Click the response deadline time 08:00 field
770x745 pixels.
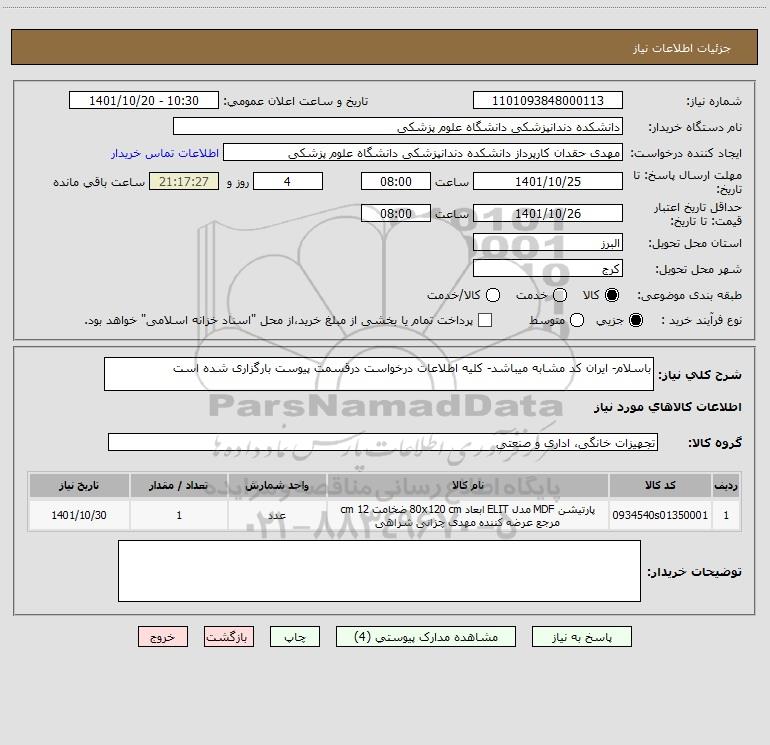[396, 181]
